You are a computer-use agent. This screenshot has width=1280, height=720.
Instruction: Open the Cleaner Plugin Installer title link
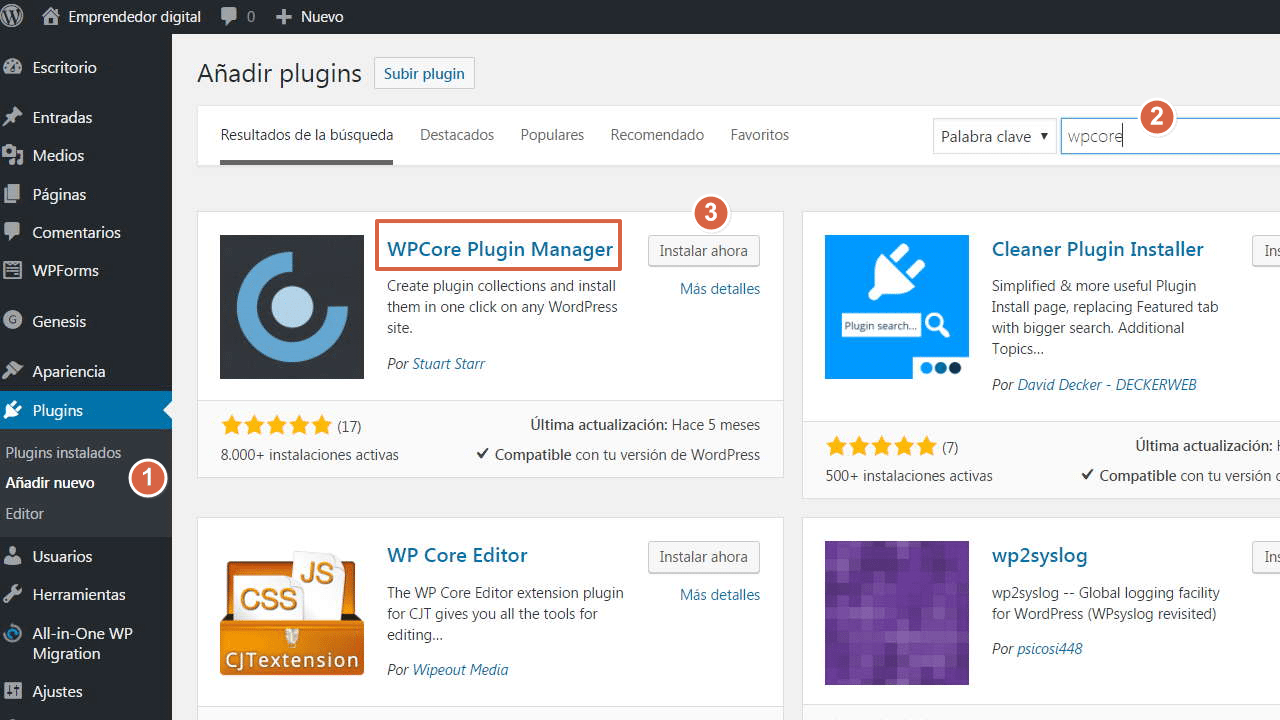click(x=1098, y=249)
